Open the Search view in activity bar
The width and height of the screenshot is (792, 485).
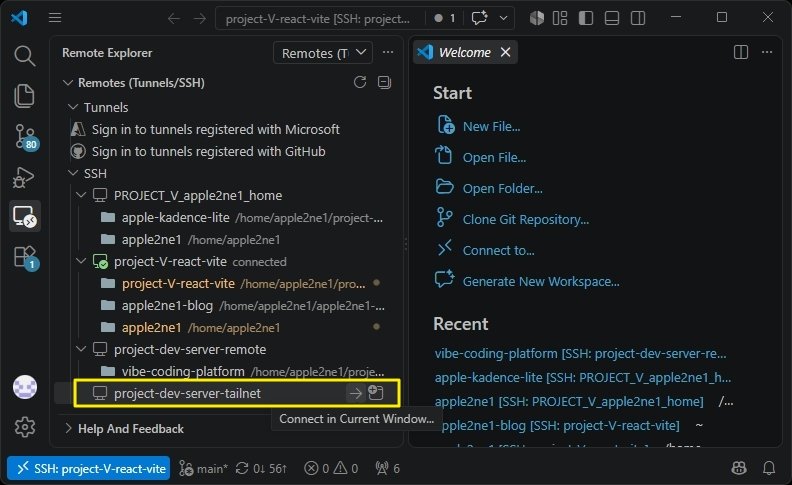point(24,55)
